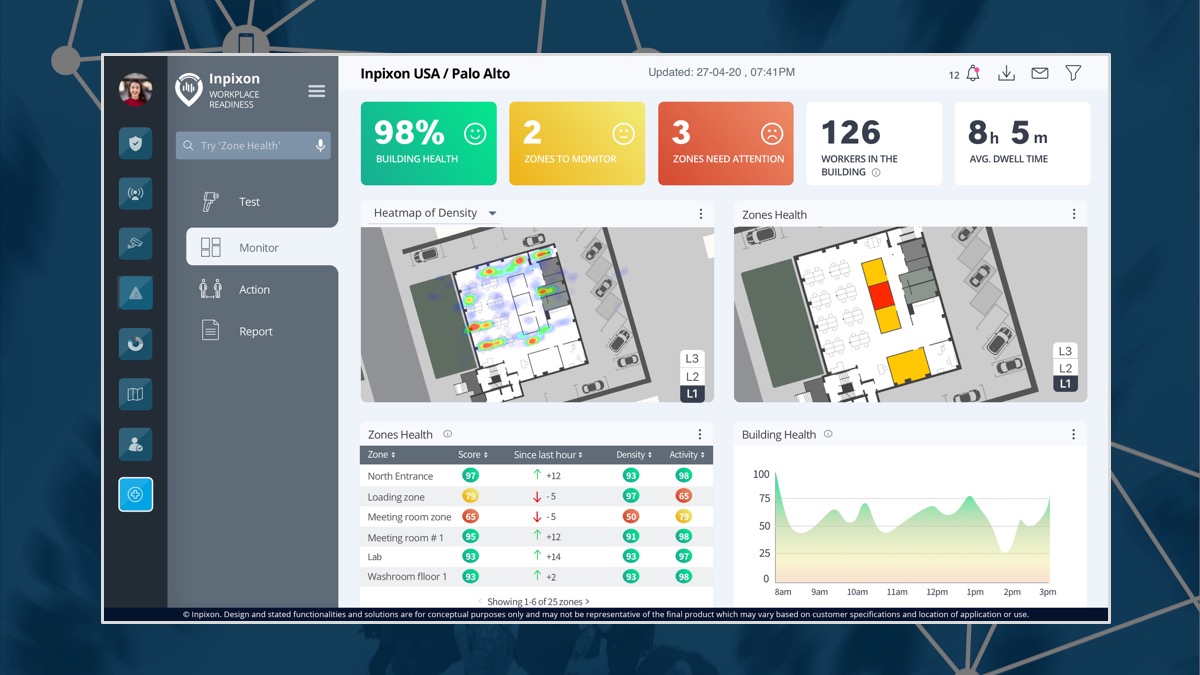Click the warning triangle alerts sidebar icon
Image resolution: width=1200 pixels, height=675 pixels.
click(135, 293)
